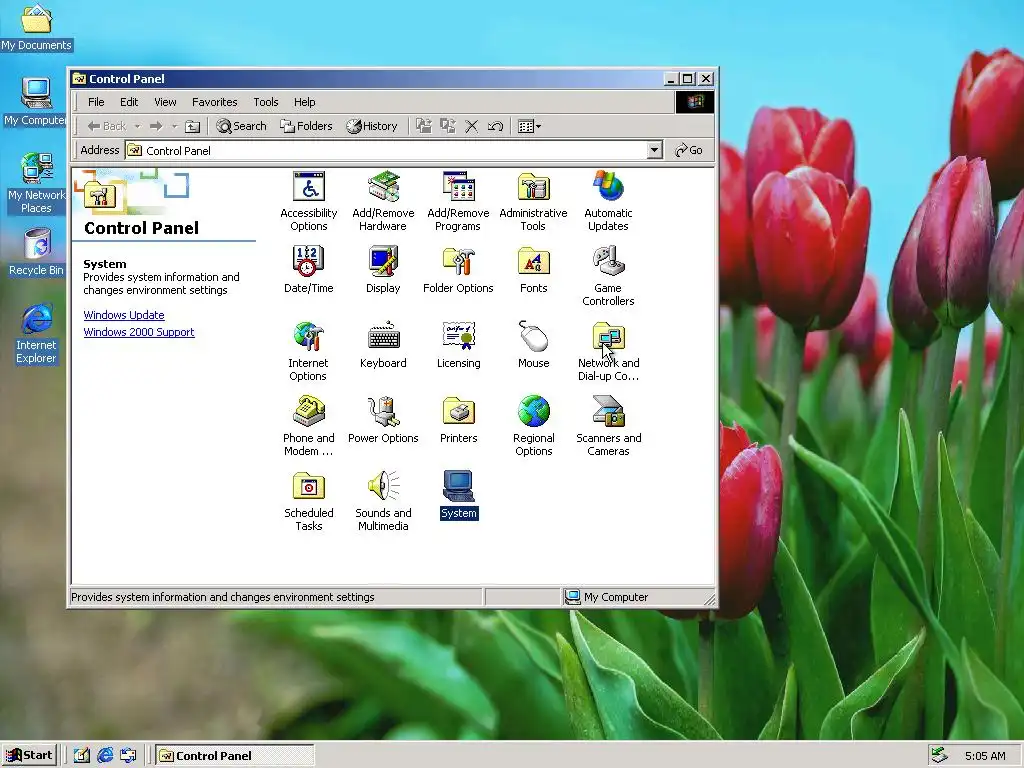1024x768 pixels.
Task: Click the 5:05 AM clock
Action: pos(985,756)
